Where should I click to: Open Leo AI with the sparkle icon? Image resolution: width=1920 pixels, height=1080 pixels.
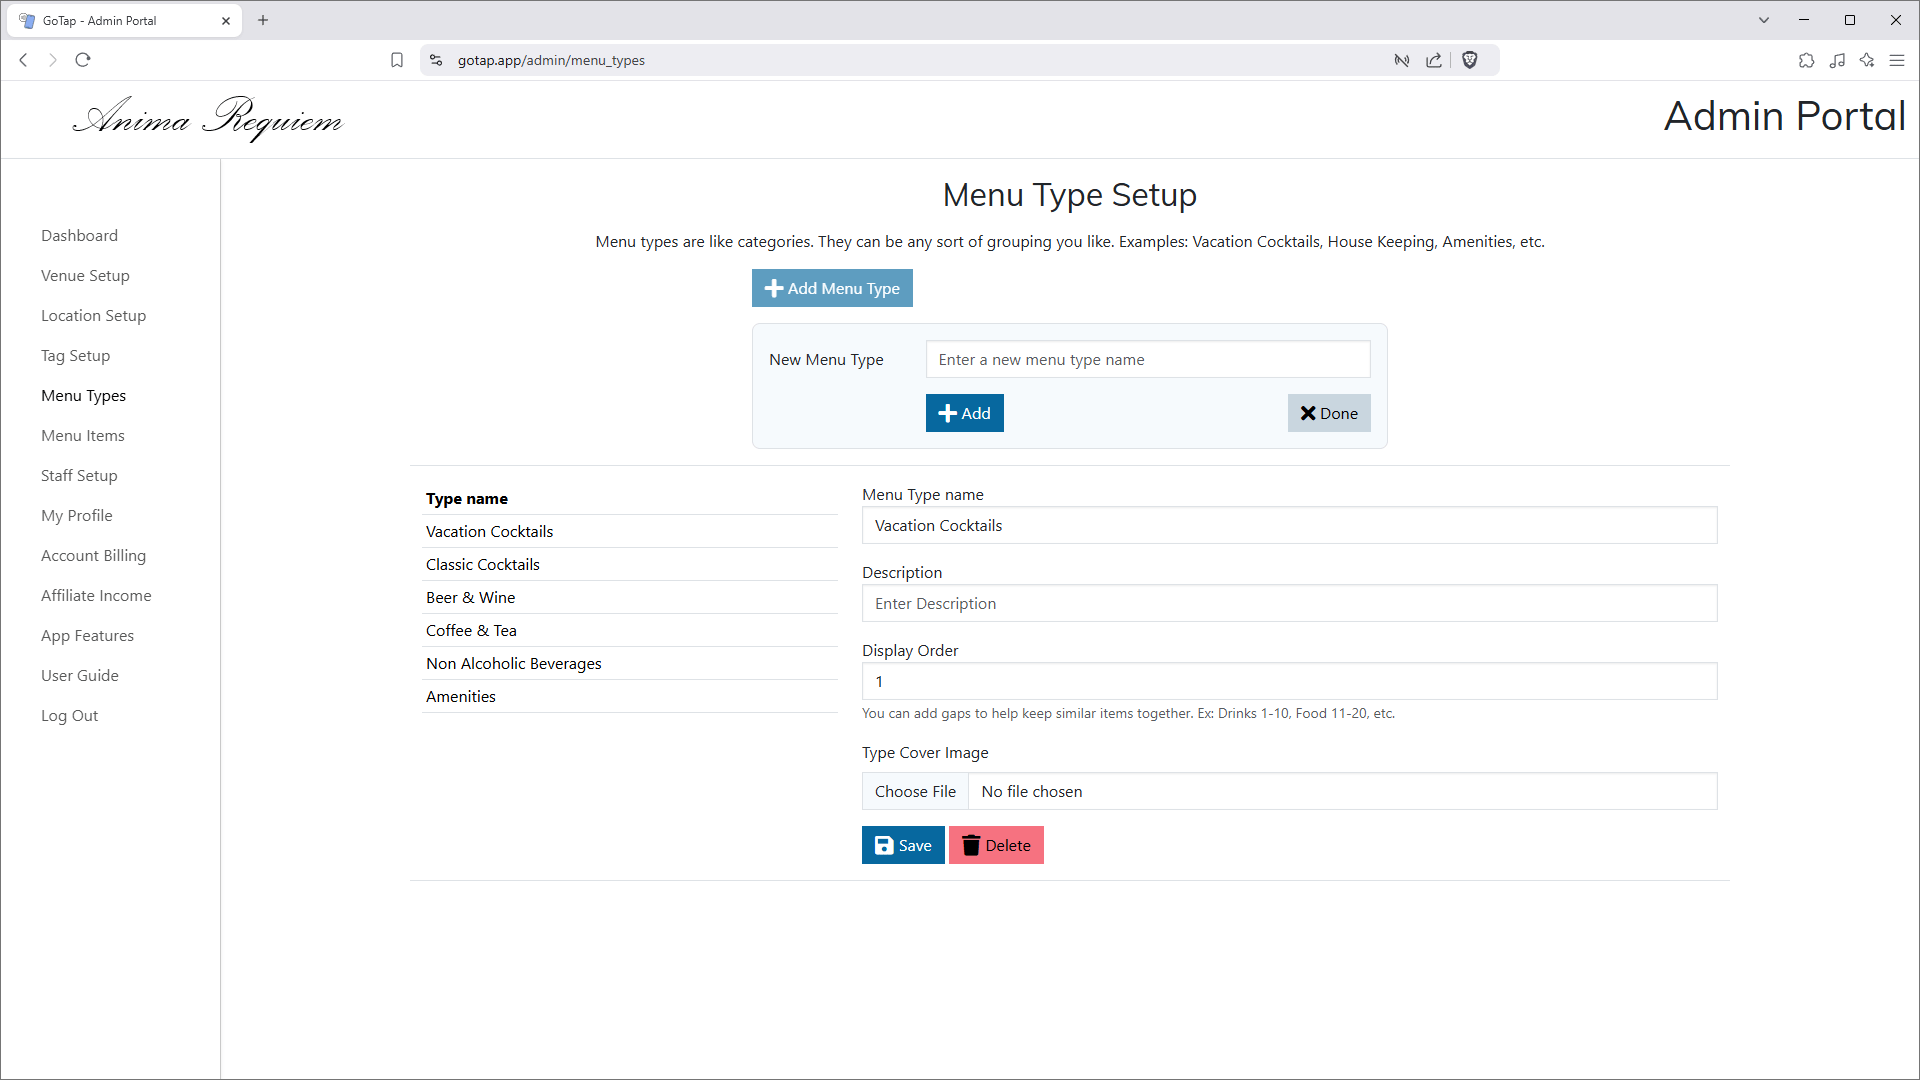[1868, 60]
